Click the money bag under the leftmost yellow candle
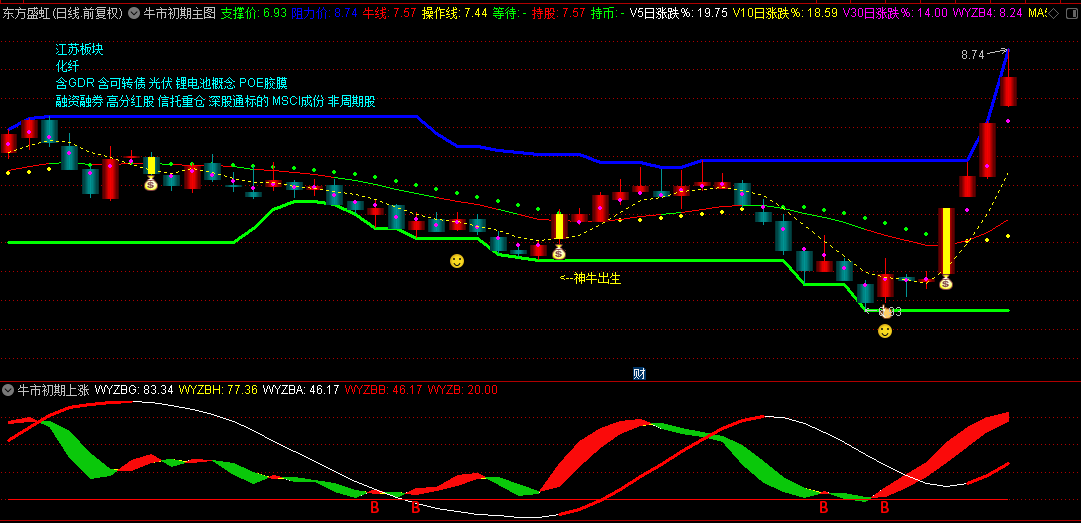The width and height of the screenshot is (1081, 523). pyautogui.click(x=151, y=183)
